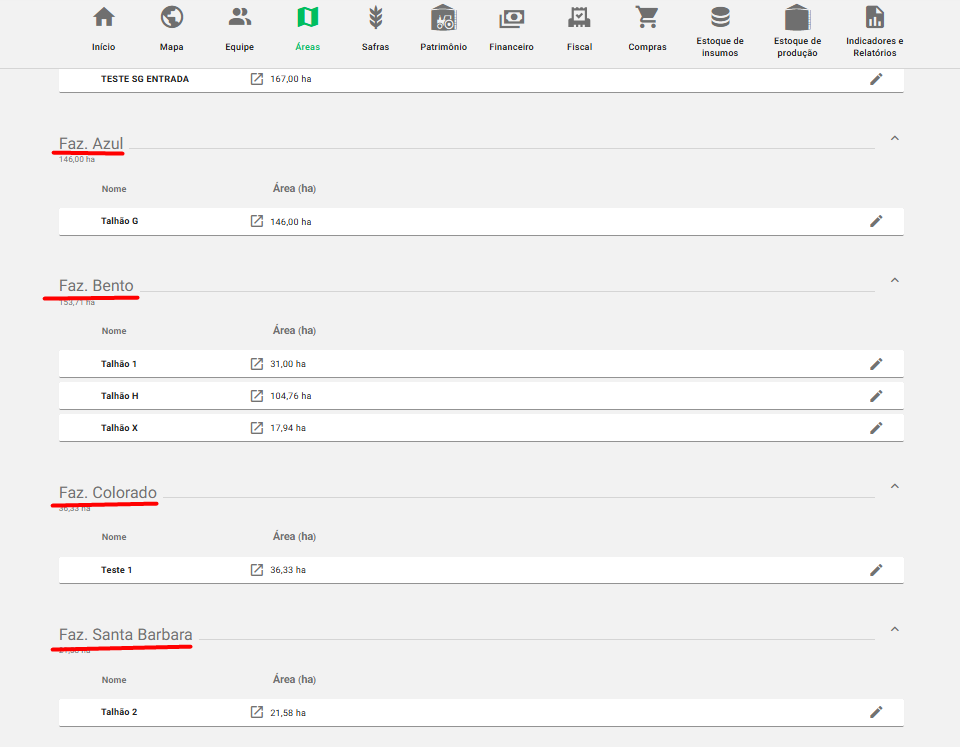The image size is (960, 747).
Task: Open external link icon for Talhão 2
Action: (x=257, y=712)
